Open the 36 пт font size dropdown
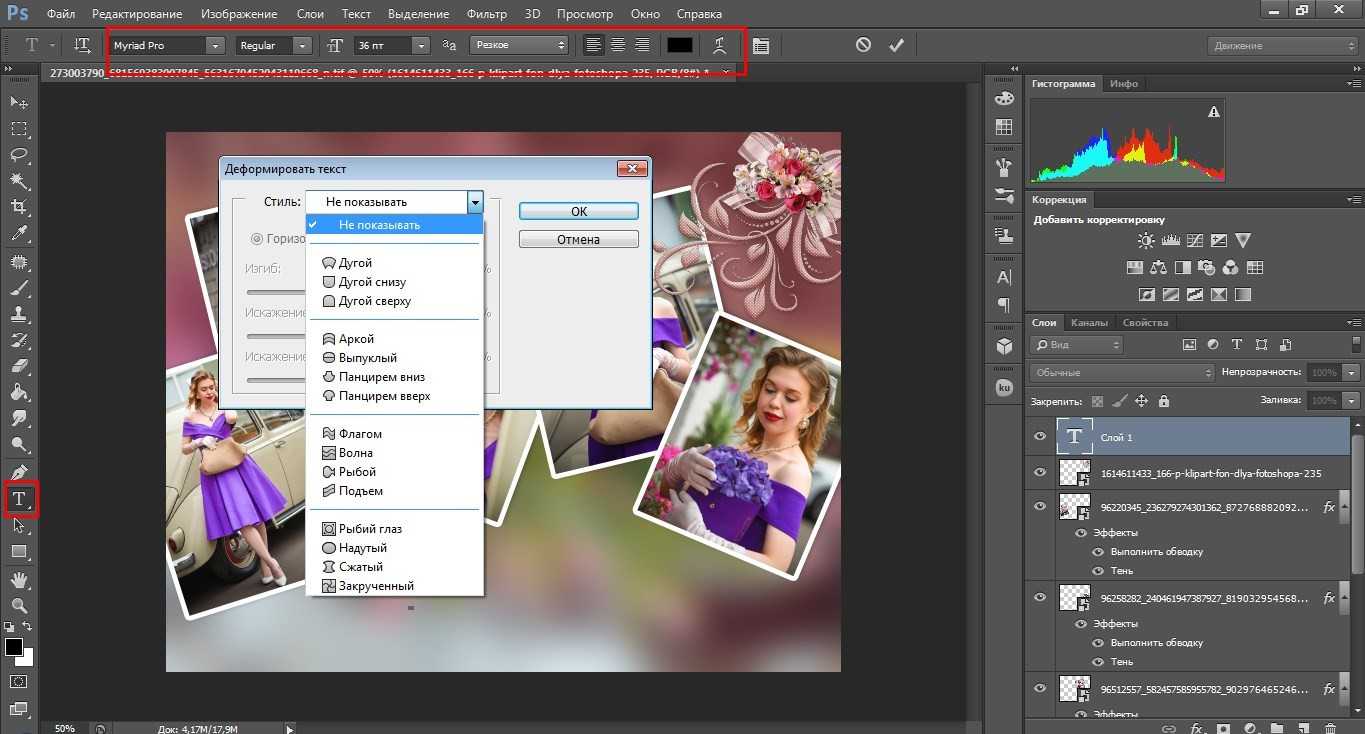This screenshot has width=1365, height=734. point(421,46)
